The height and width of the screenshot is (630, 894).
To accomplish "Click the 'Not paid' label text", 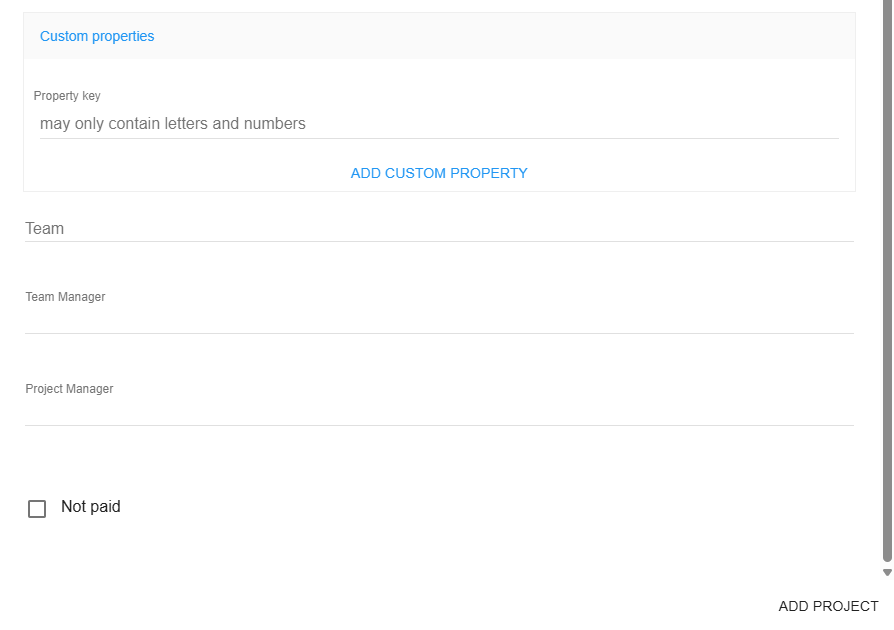I will [x=90, y=507].
